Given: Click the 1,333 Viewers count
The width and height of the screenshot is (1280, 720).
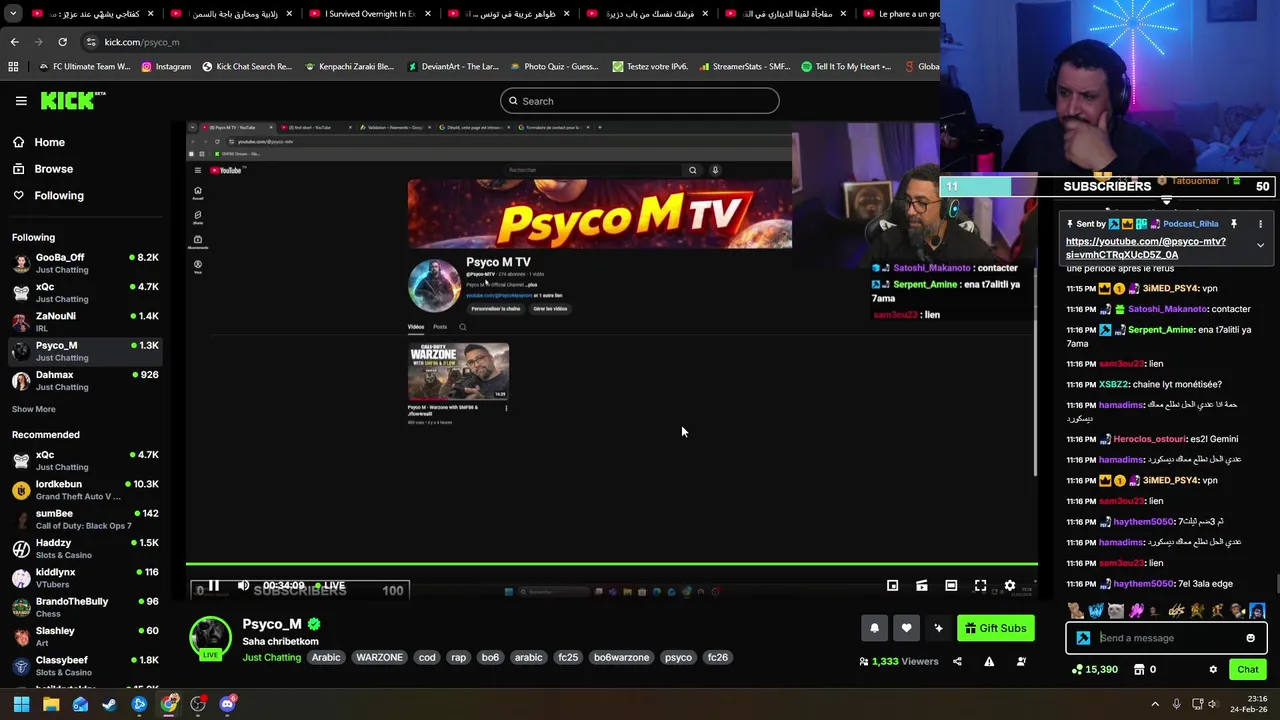Looking at the screenshot, I should [x=899, y=661].
